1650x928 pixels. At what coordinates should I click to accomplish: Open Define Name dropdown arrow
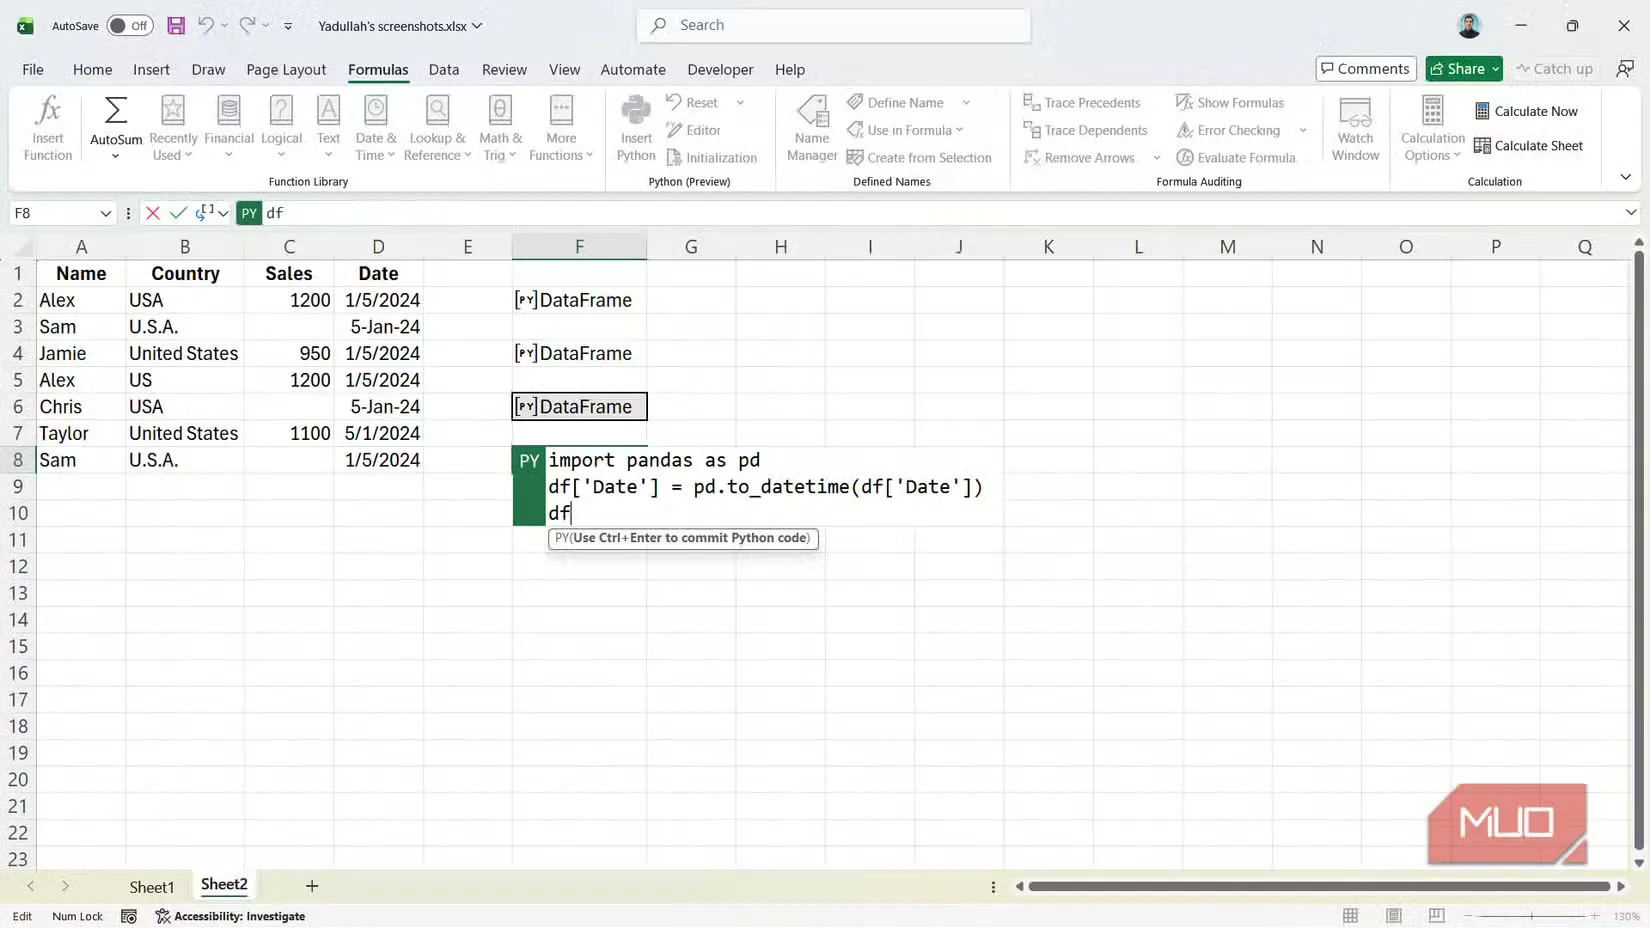tap(966, 102)
